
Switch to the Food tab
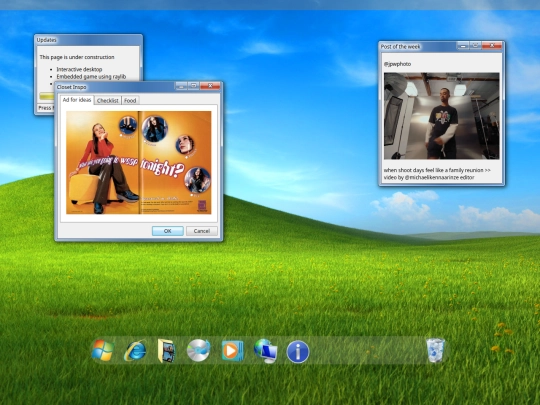130,101
